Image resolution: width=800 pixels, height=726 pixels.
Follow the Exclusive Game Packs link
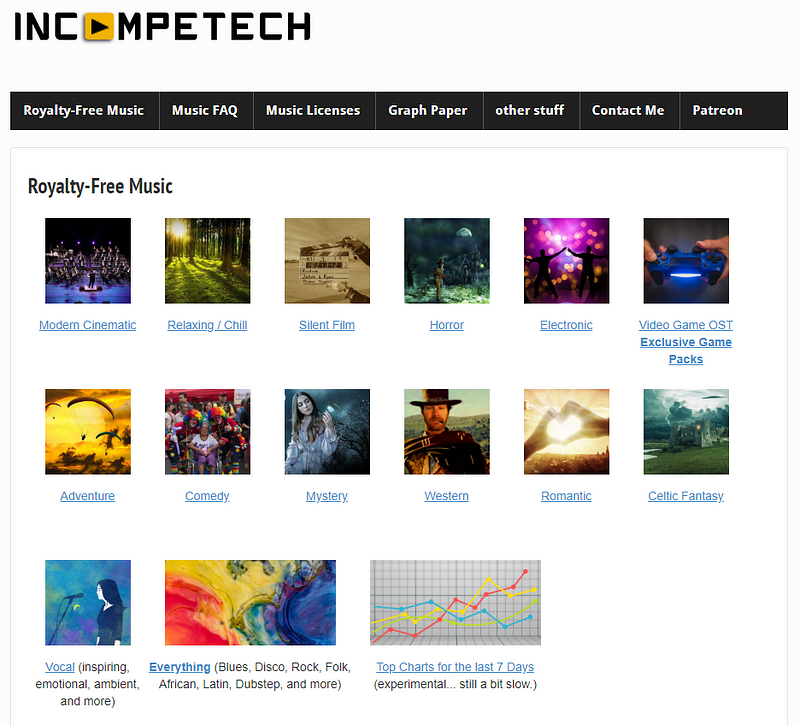(686, 351)
